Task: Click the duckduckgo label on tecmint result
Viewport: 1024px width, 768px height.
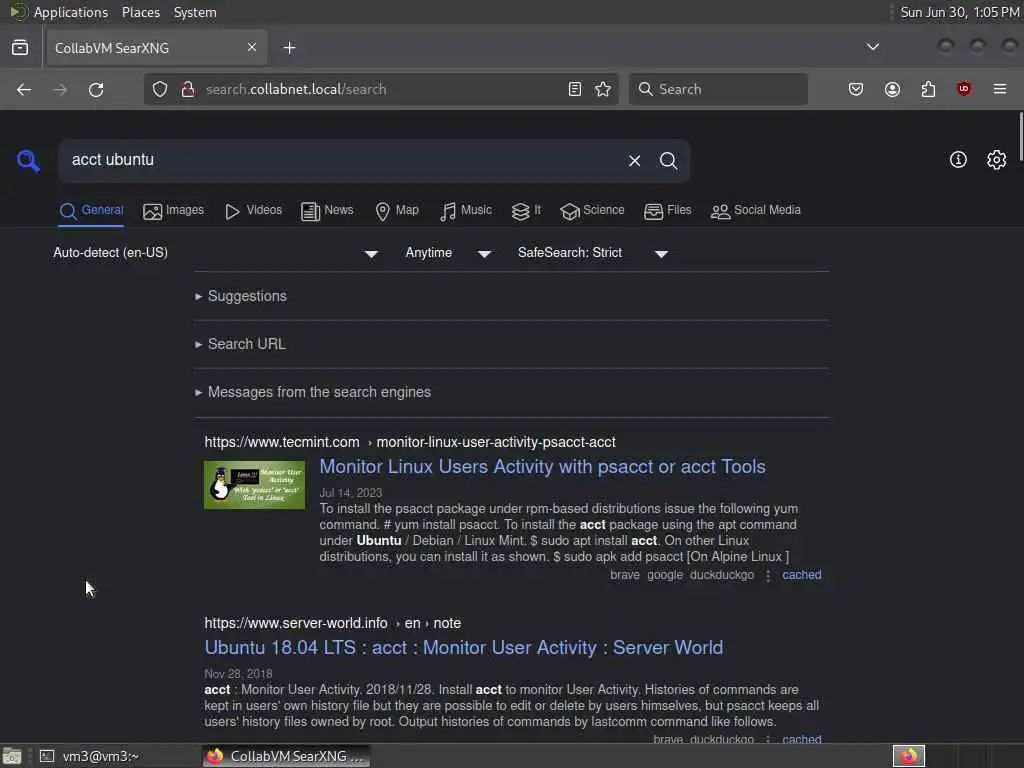Action: click(722, 575)
